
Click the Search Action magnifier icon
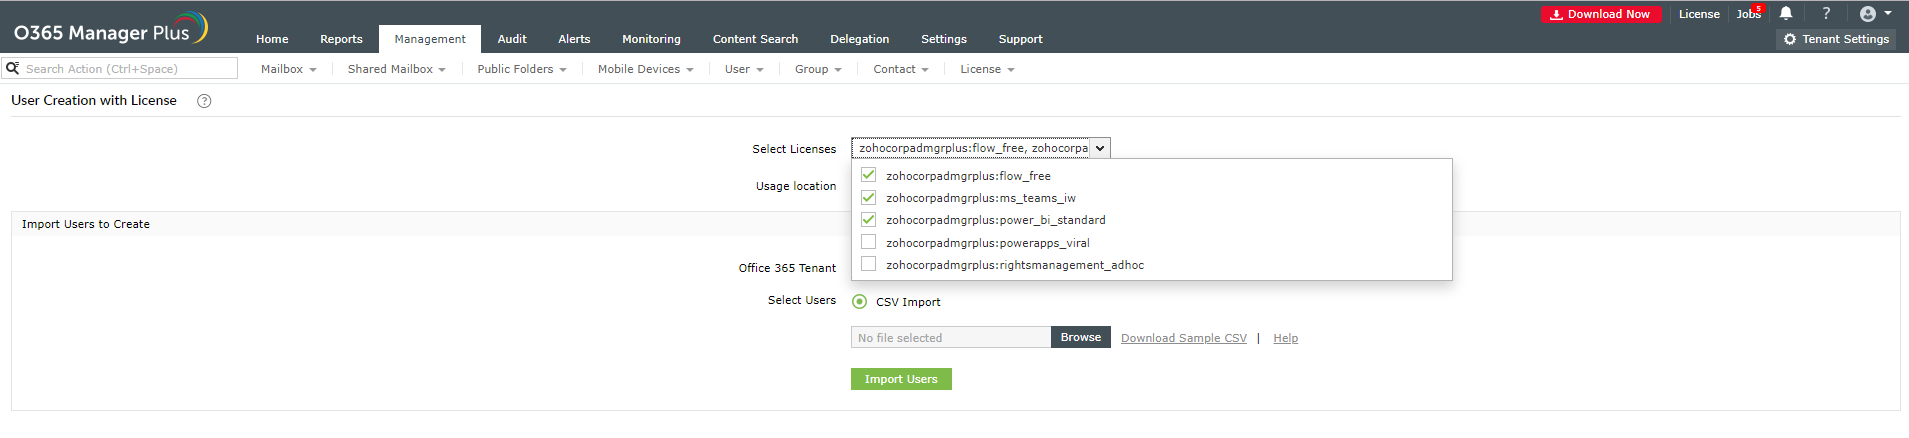(x=12, y=68)
